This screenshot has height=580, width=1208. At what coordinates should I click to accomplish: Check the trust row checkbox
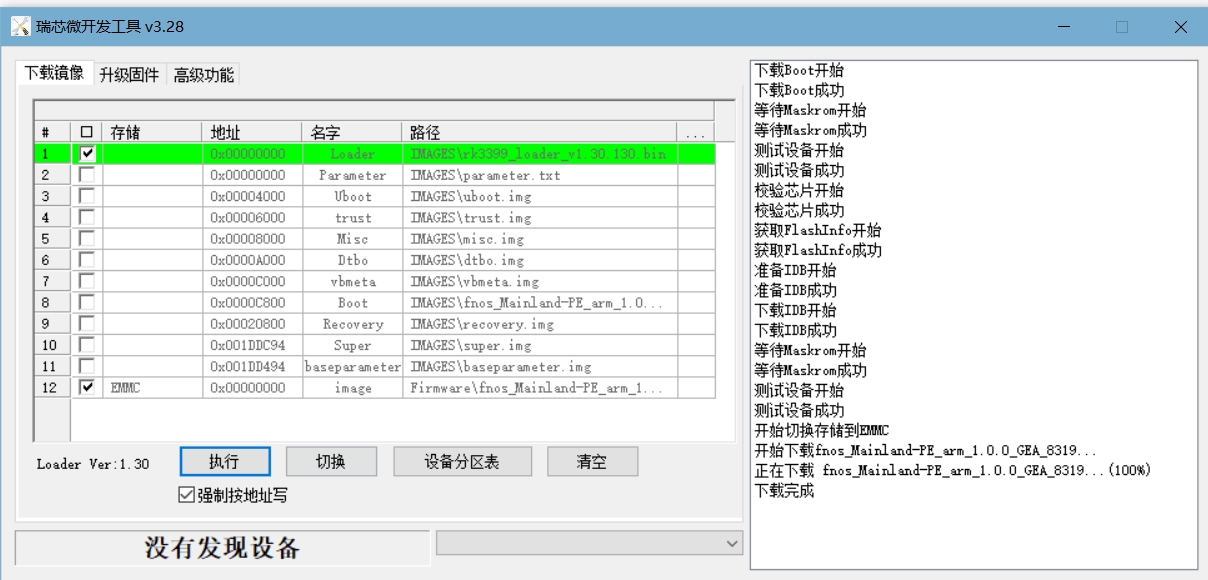pyautogui.click(x=87, y=217)
